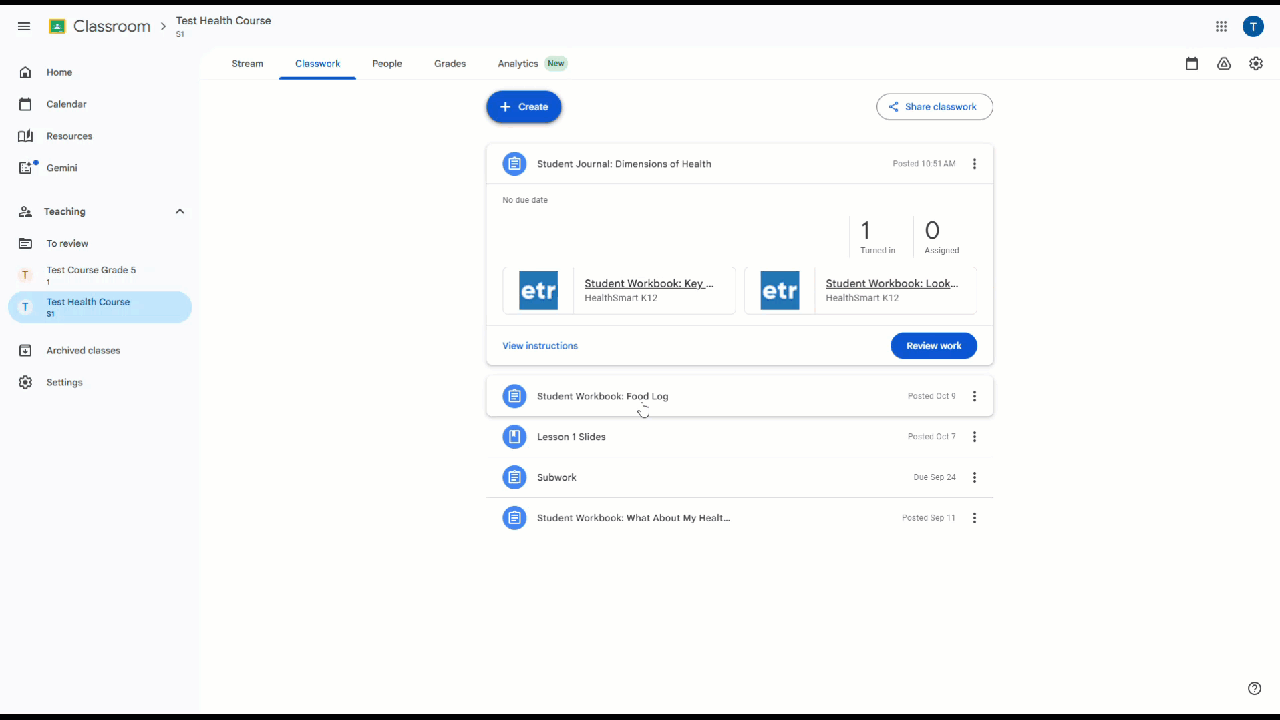Collapse the Teaching section

pyautogui.click(x=180, y=212)
